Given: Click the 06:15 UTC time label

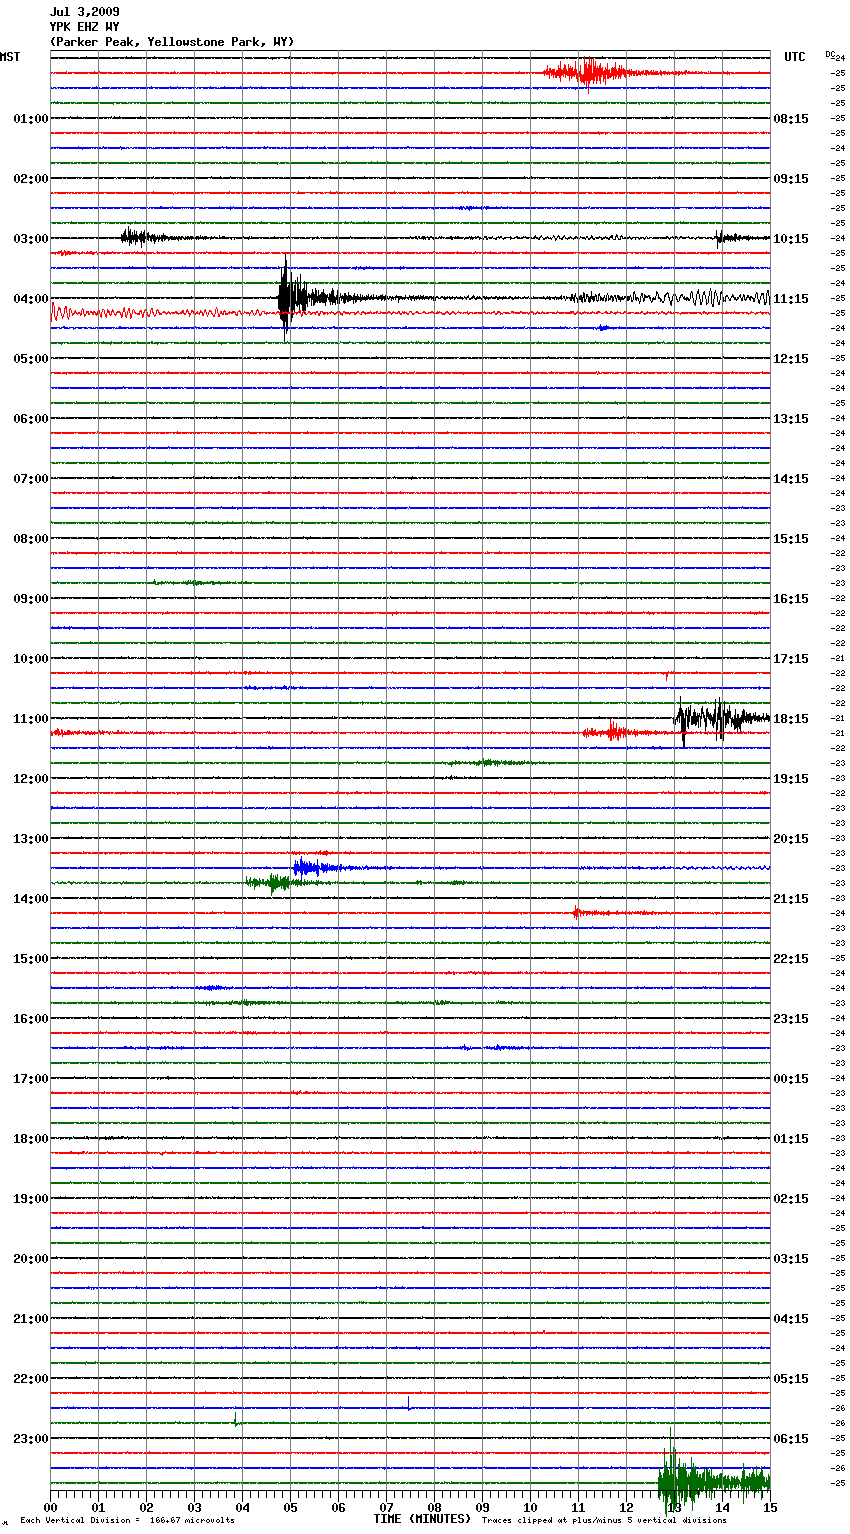Looking at the screenshot, I should tap(791, 1438).
